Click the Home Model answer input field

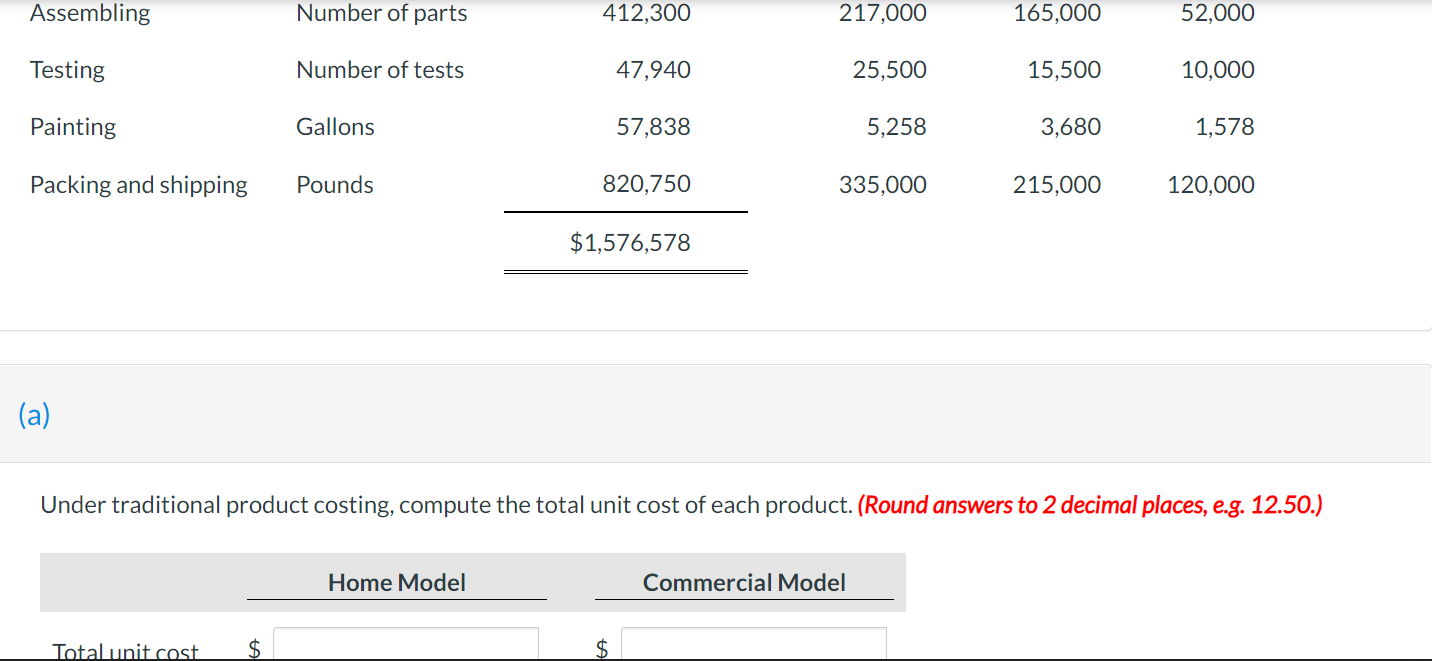[x=406, y=645]
